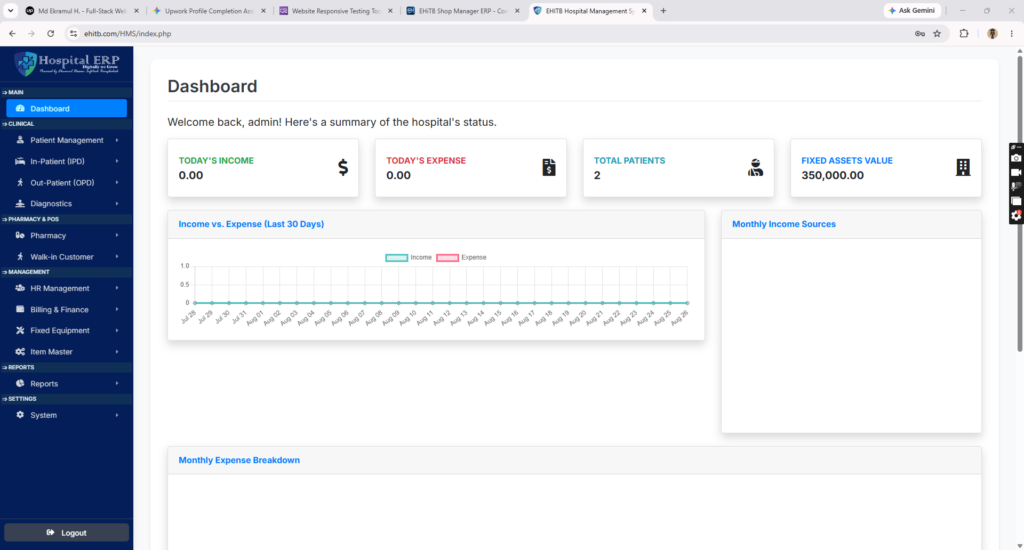Select the EHITB Hospital Management System tab

coord(588,10)
